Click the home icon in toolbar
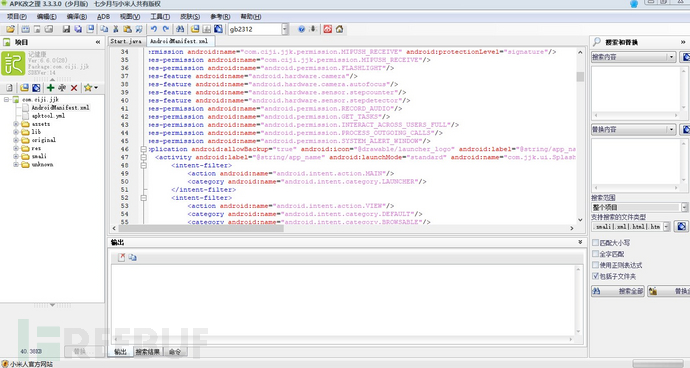Viewport: 690px width, 368px height. [x=339, y=29]
